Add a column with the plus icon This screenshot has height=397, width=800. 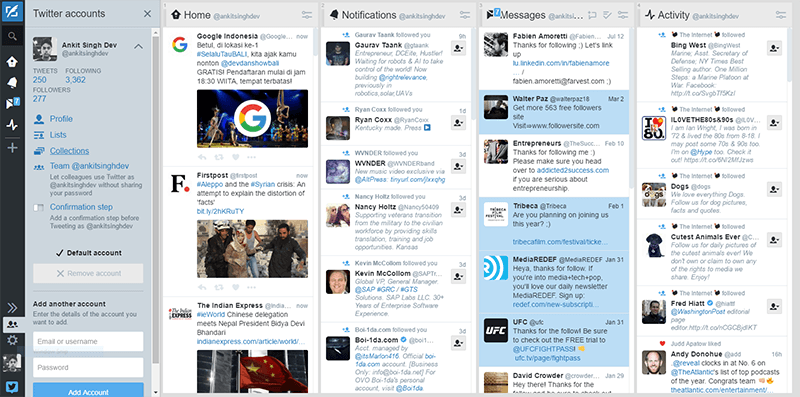pos(12,148)
